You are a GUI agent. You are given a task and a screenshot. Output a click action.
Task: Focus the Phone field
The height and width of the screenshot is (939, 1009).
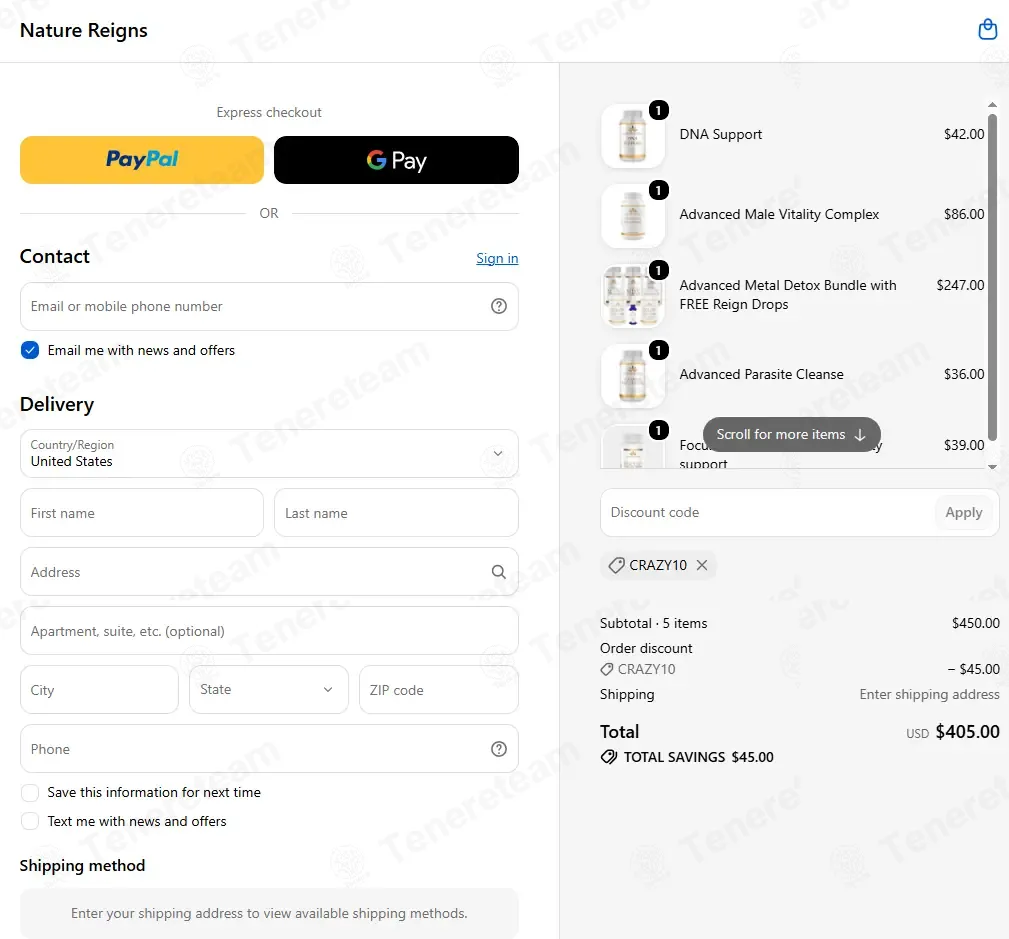click(269, 749)
